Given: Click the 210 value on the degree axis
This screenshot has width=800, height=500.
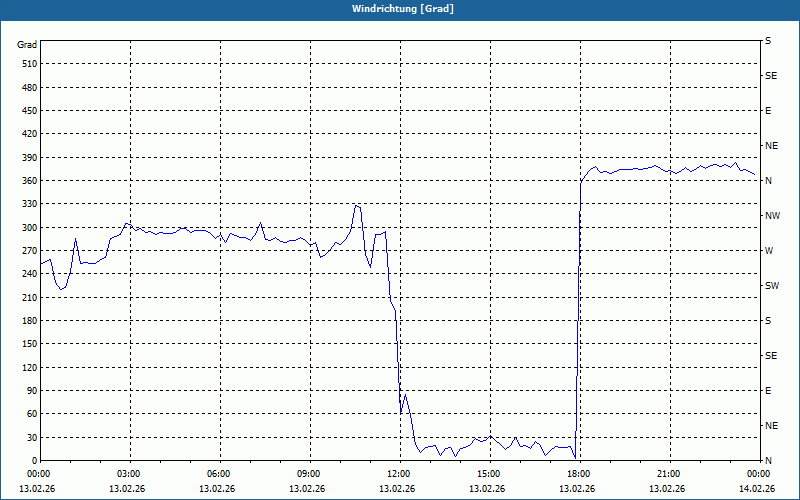Looking at the screenshot, I should 29,297.
